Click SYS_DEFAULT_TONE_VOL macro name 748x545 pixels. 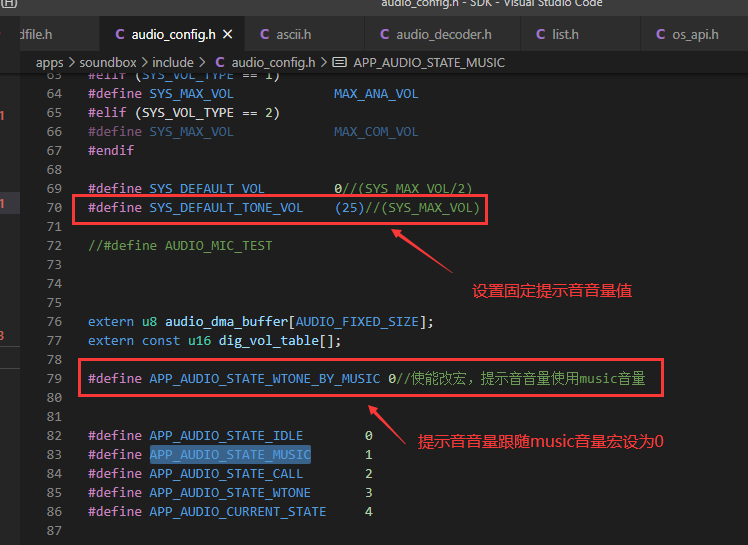click(226, 208)
